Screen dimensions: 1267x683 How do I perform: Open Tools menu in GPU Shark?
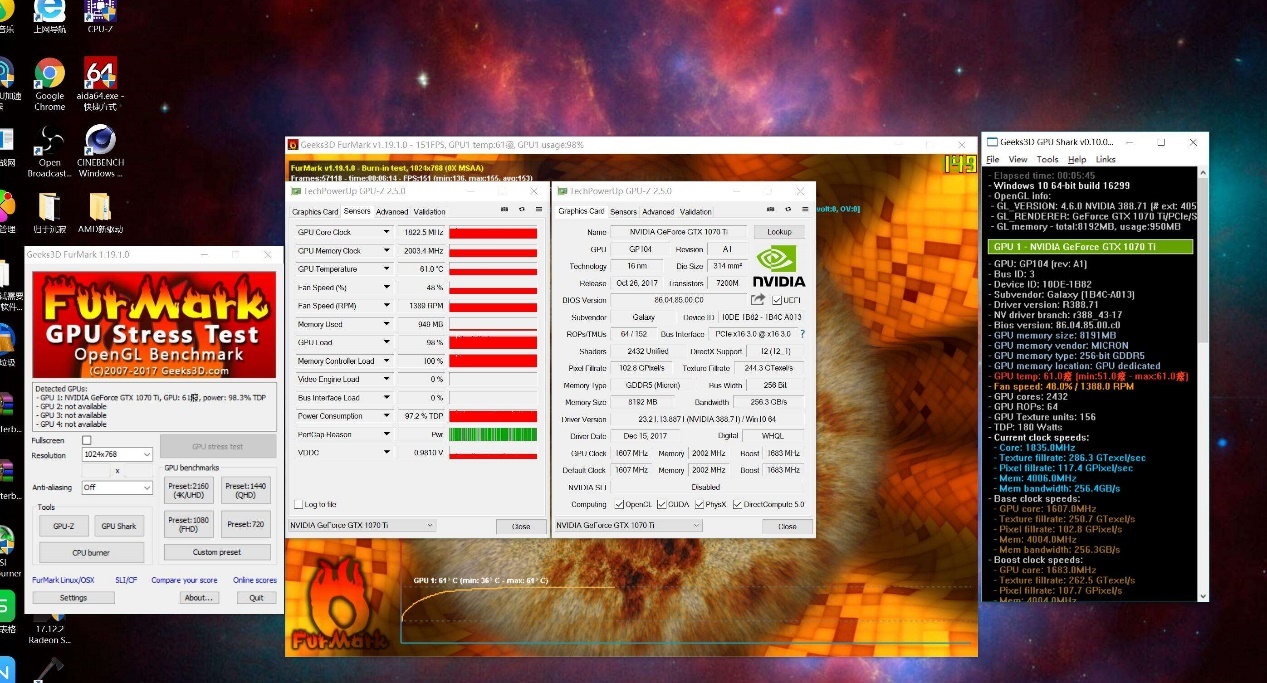click(1047, 159)
